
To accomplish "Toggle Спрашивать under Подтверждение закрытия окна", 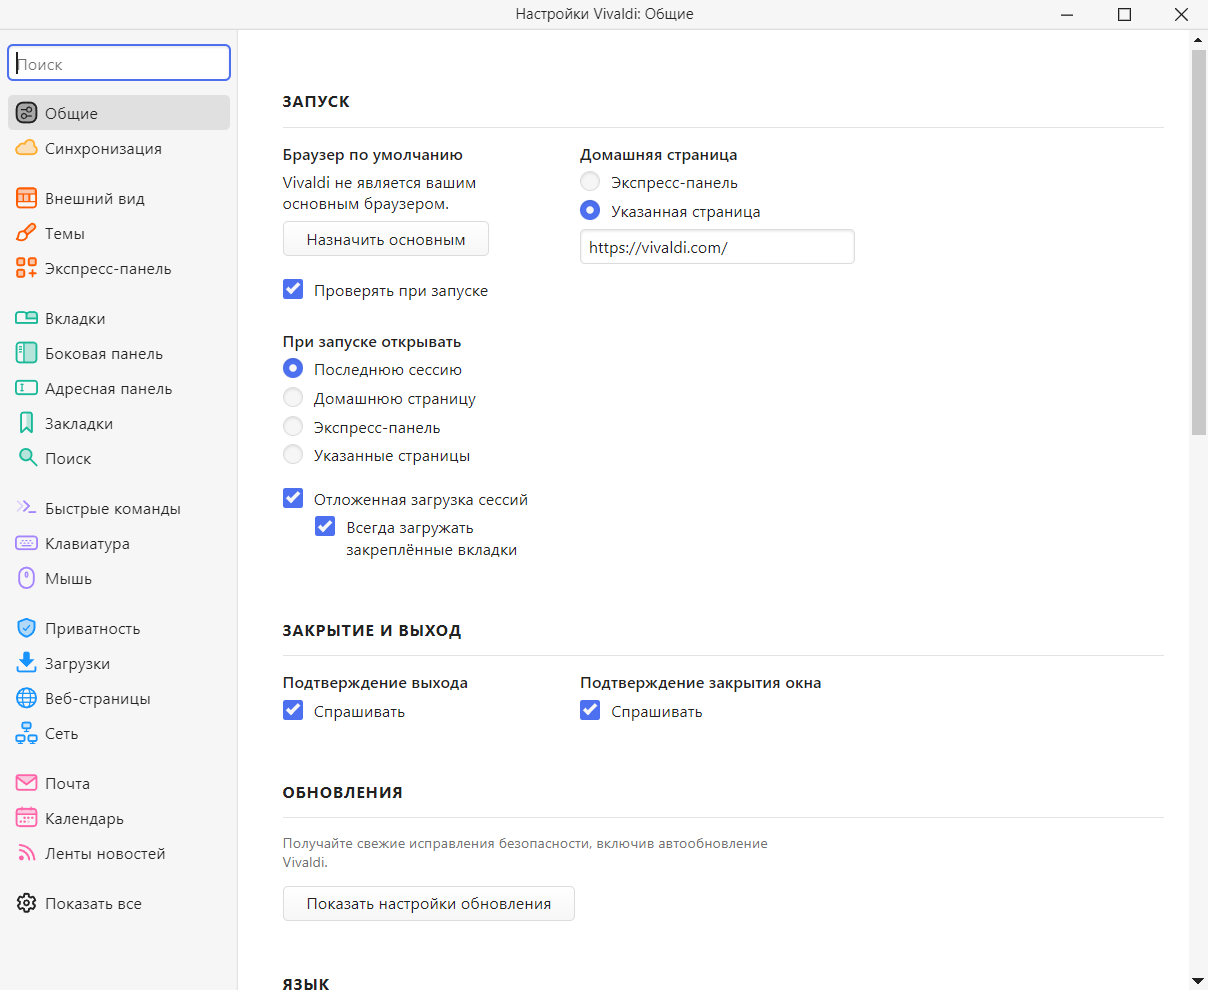I will point(590,710).
